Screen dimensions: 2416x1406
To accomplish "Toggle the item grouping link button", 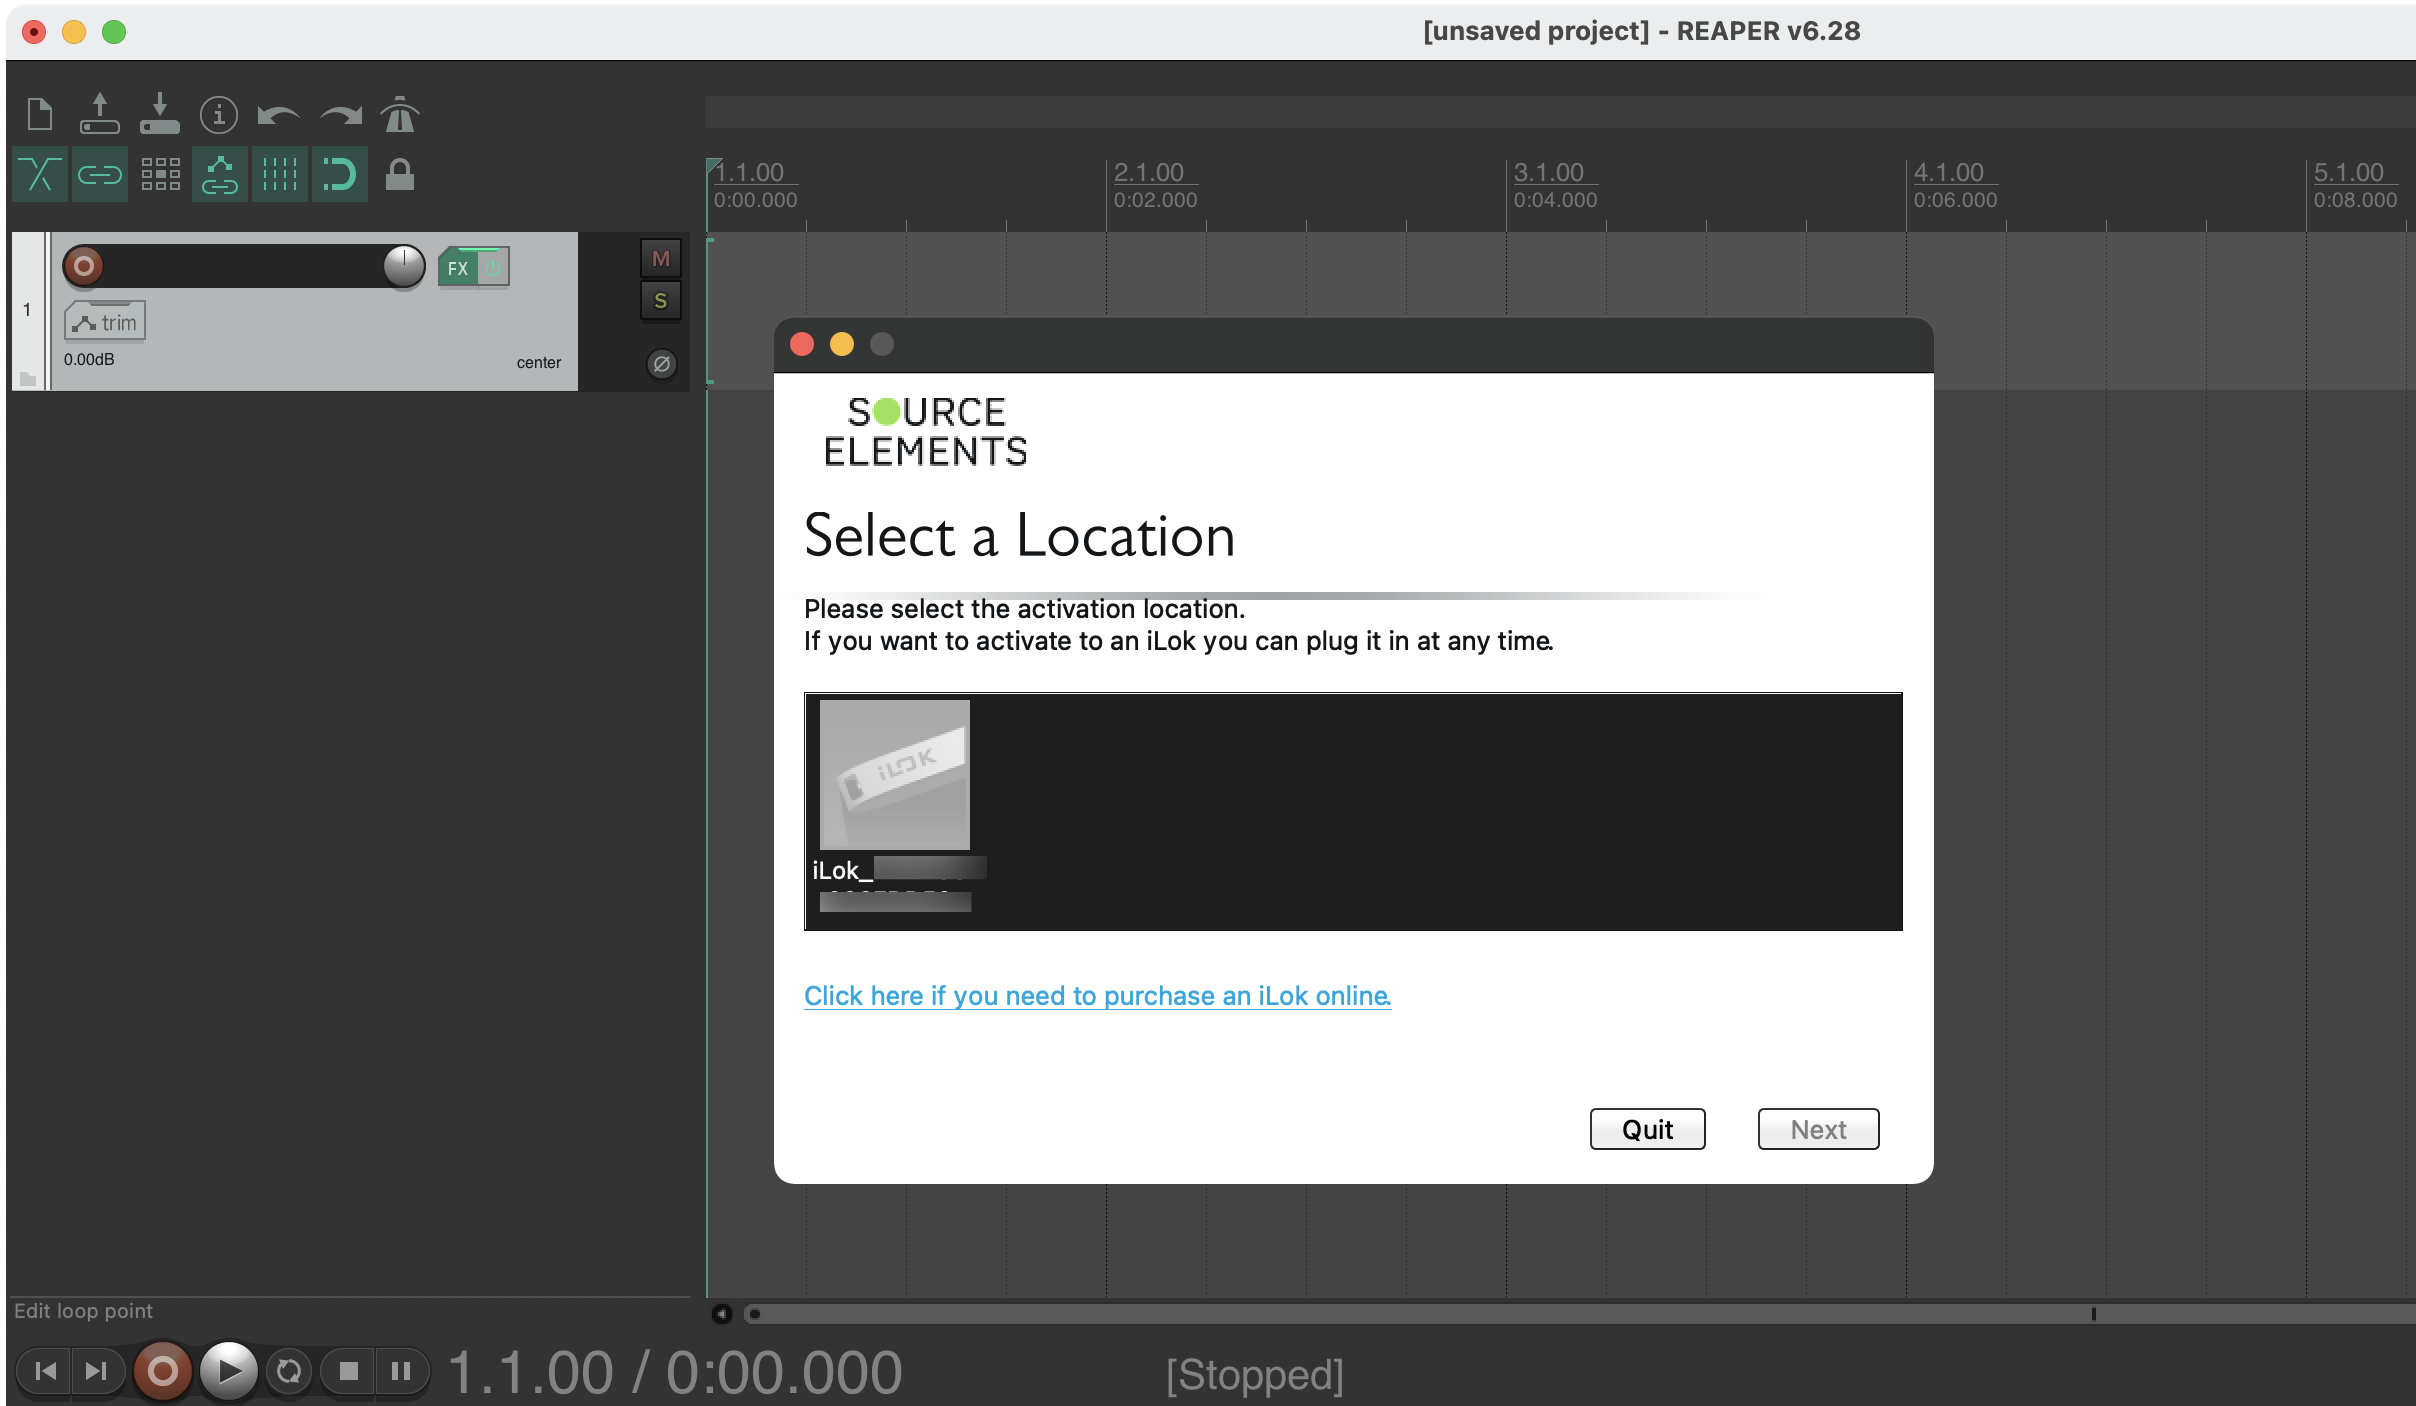I will click(x=100, y=175).
